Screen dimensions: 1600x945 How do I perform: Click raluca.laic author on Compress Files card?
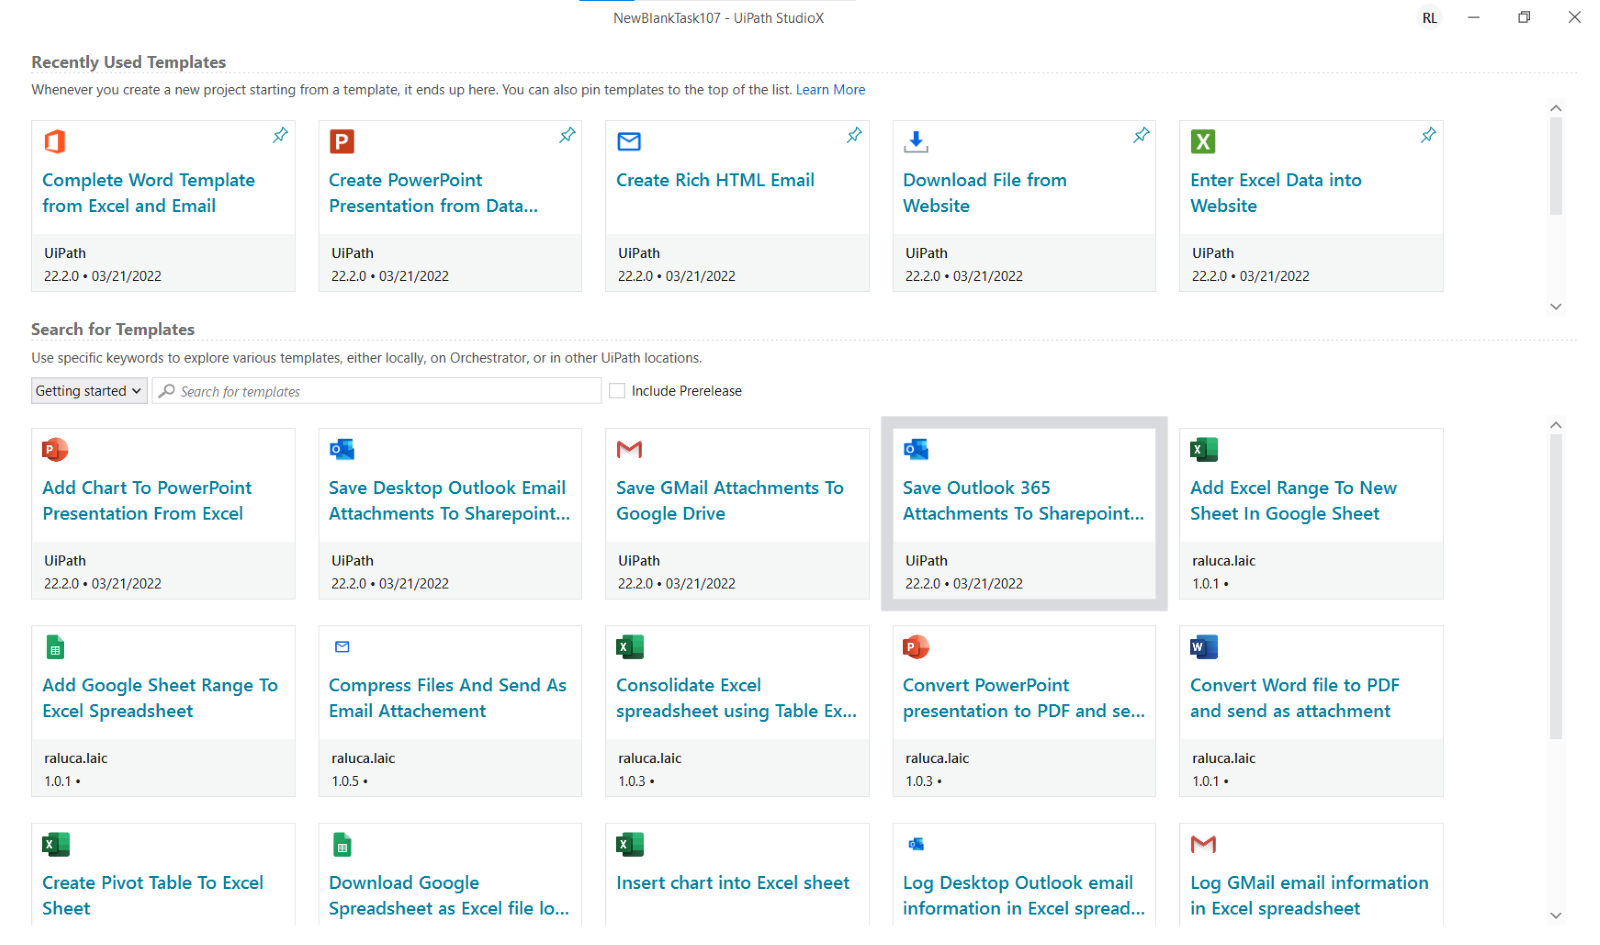[363, 759]
